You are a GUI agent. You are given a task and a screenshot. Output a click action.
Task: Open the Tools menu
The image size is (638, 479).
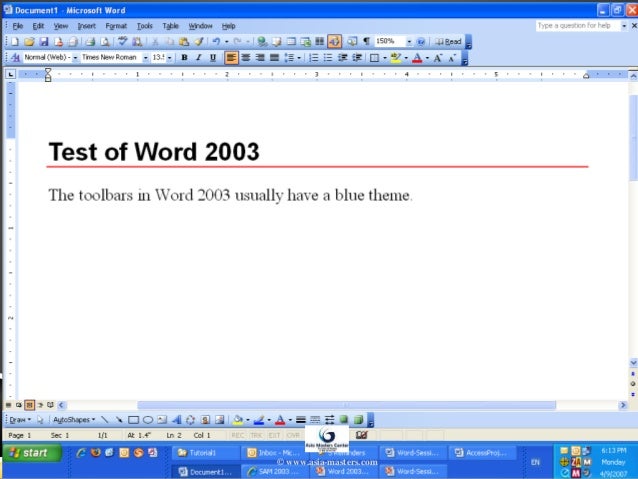(144, 26)
